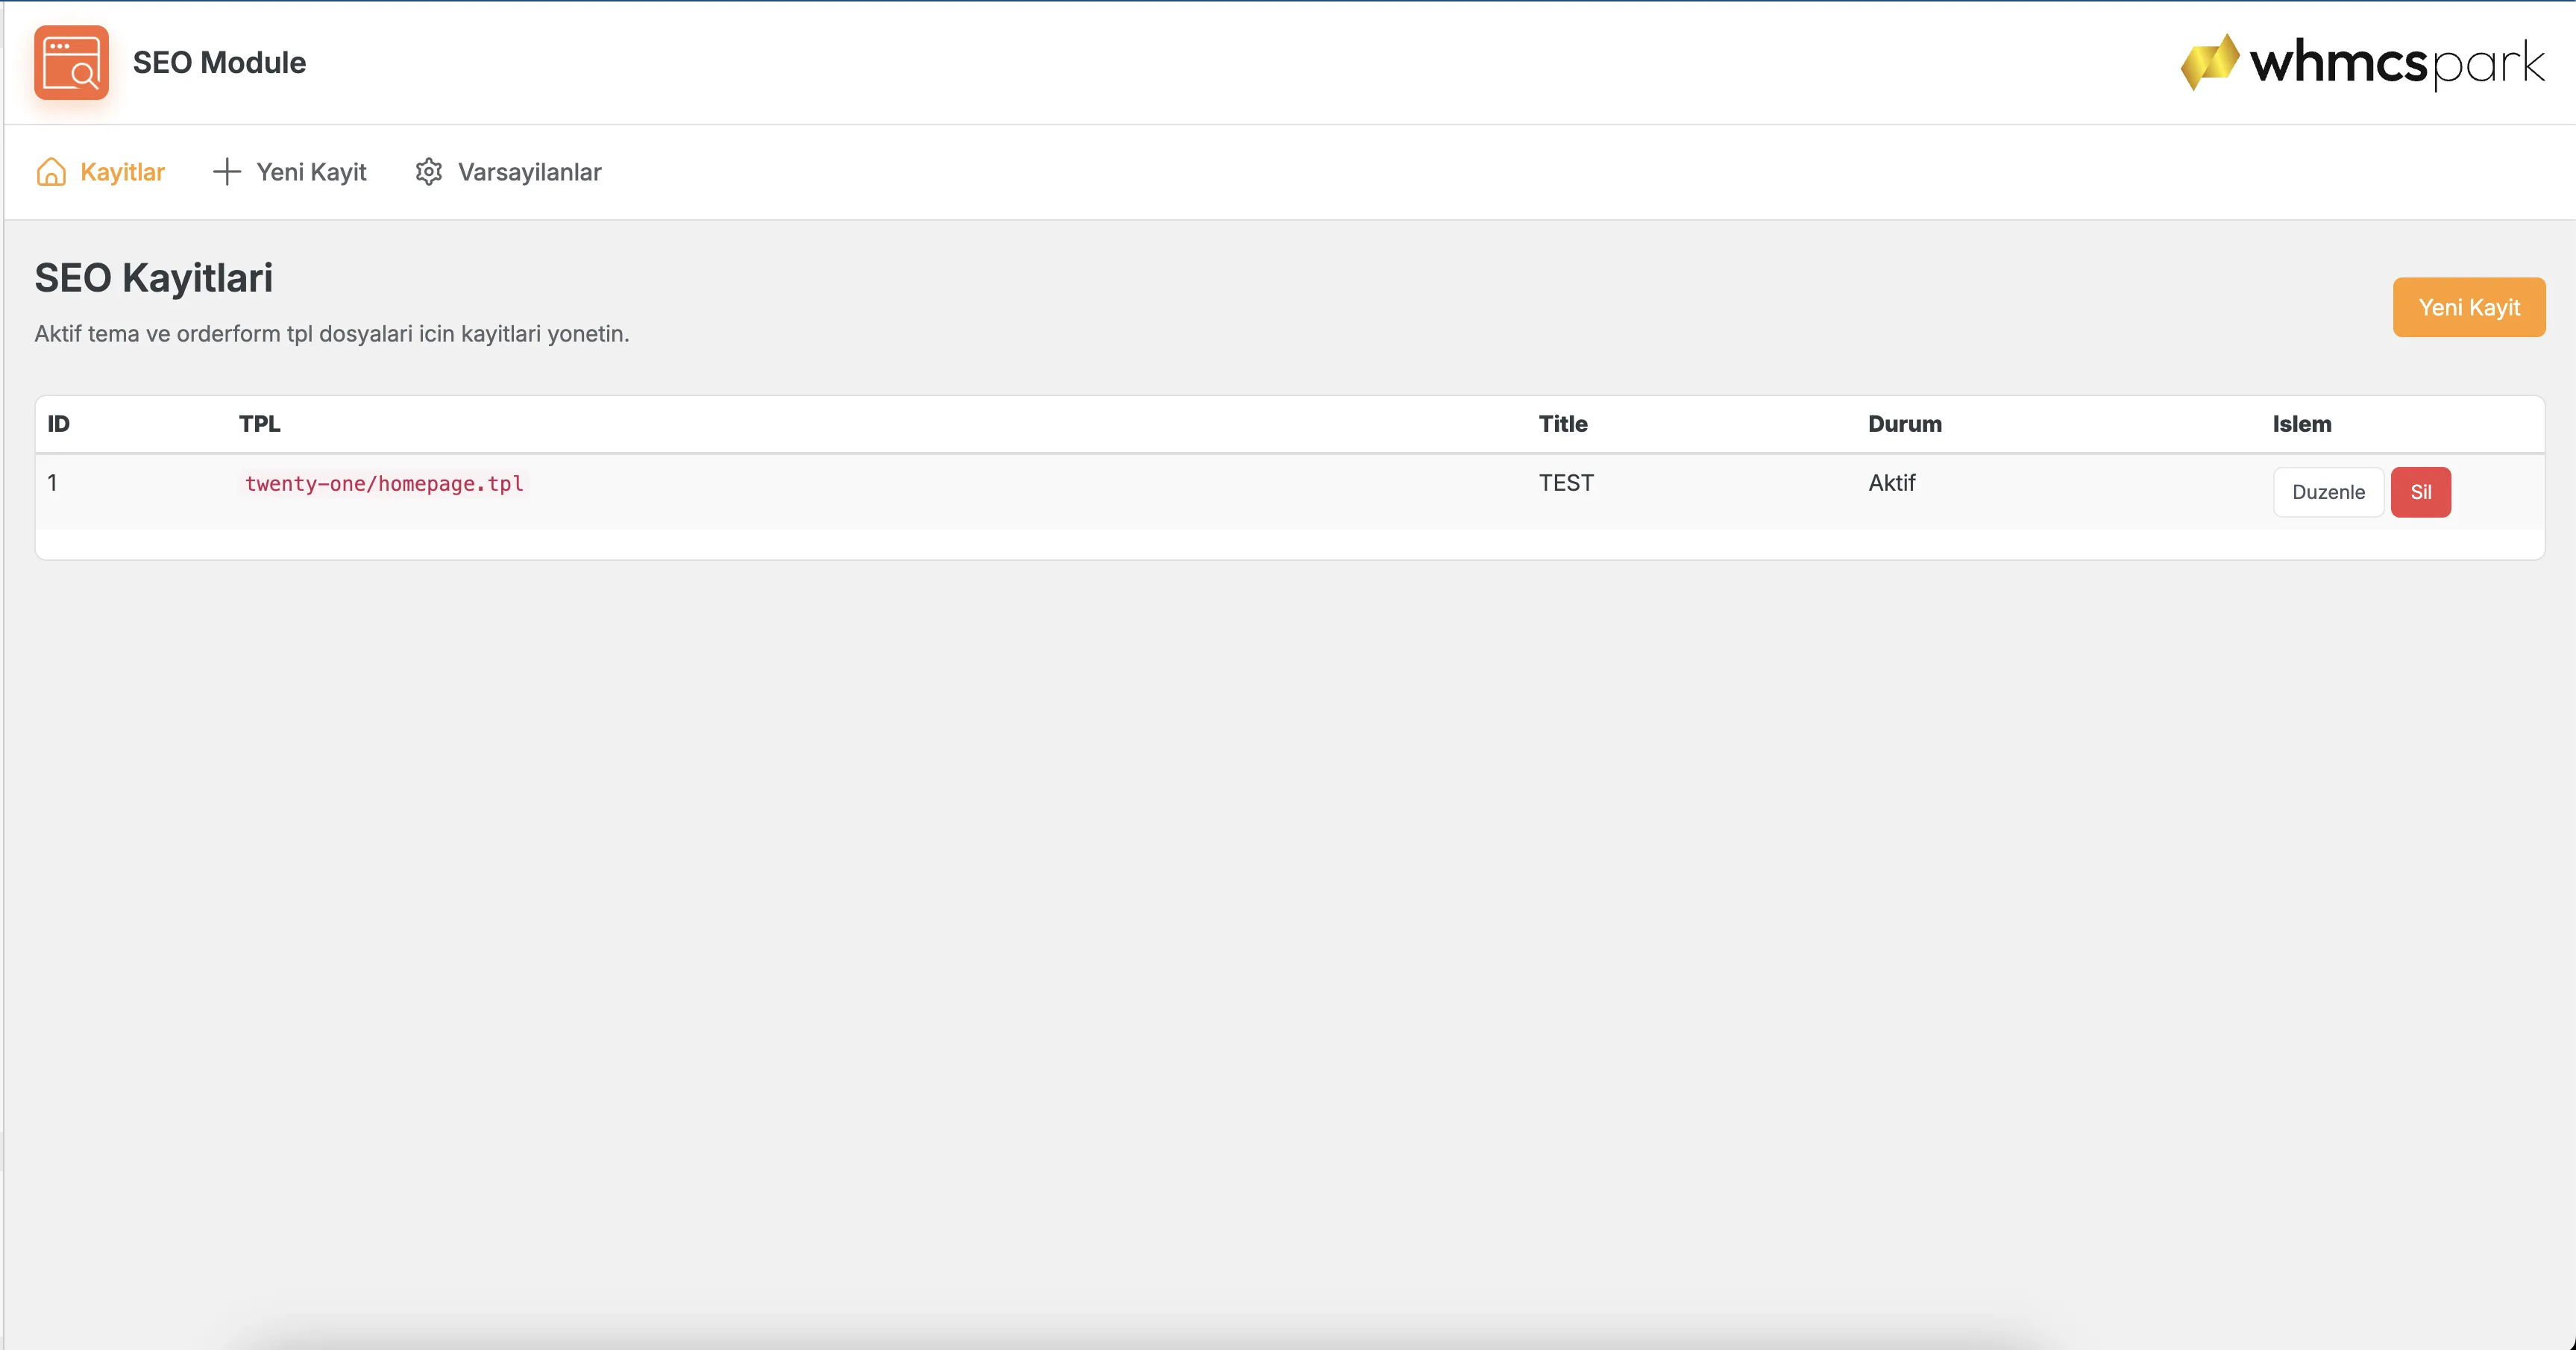Click the SEO Module logo icon

pos(71,62)
